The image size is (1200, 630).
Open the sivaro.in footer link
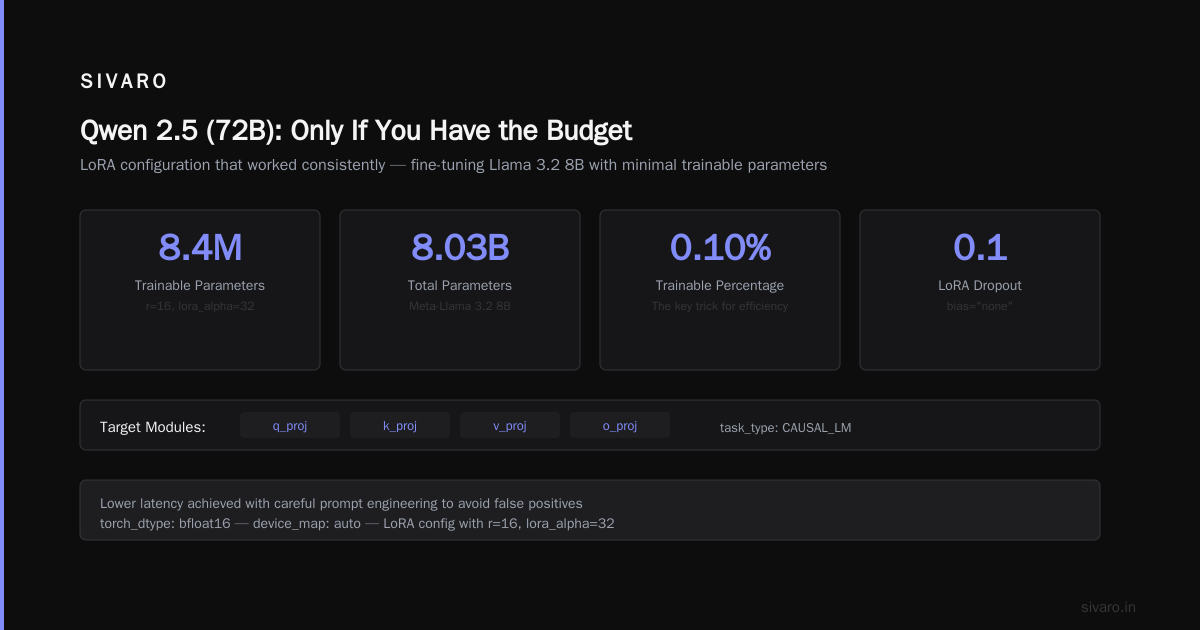tap(1108, 607)
